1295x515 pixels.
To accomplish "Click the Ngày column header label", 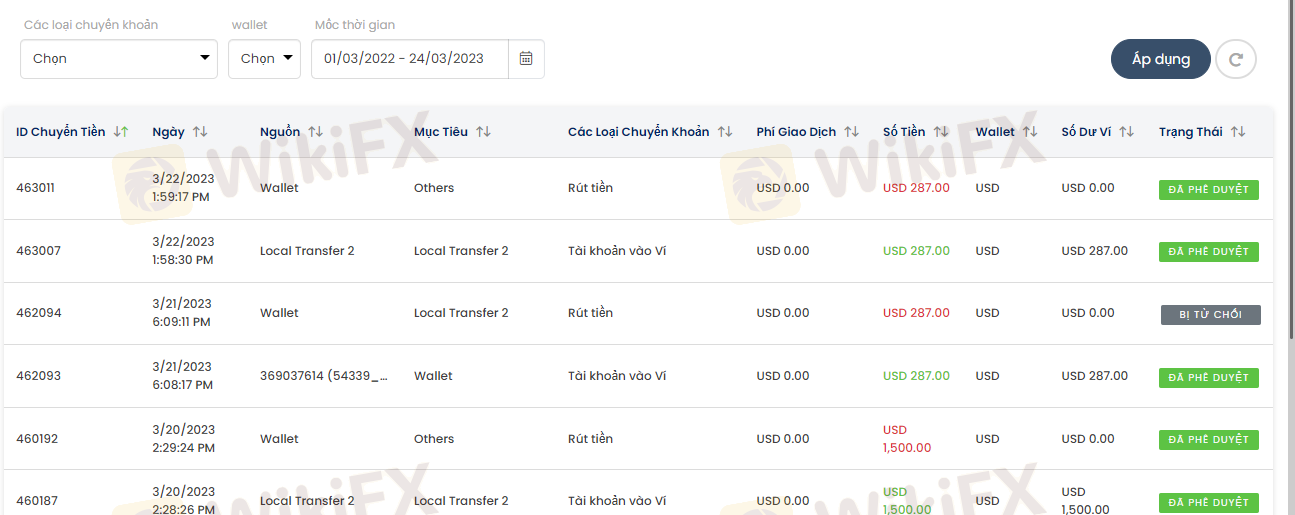I will tap(169, 132).
